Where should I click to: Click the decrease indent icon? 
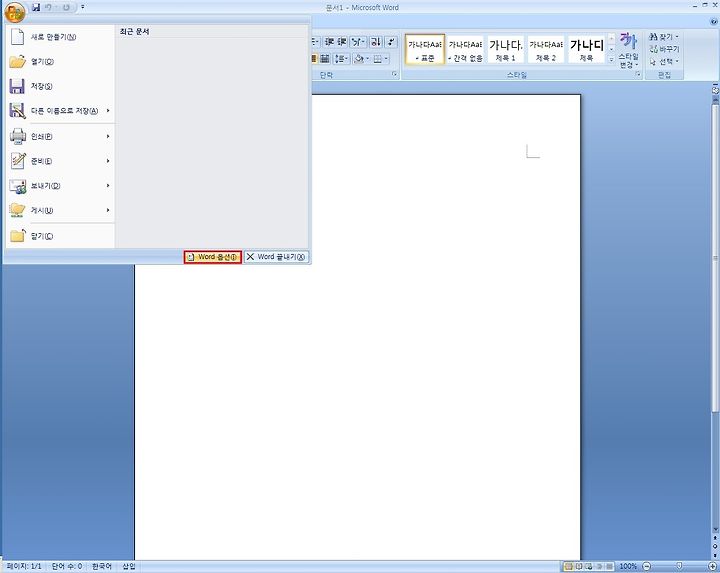(x=329, y=42)
